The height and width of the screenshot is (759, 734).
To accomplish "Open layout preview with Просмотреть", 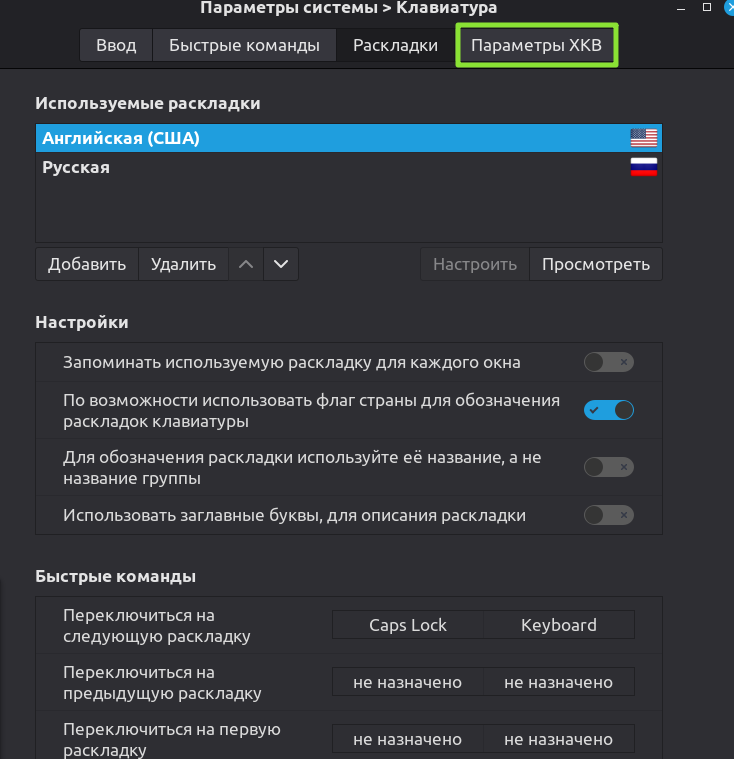I will (x=595, y=264).
